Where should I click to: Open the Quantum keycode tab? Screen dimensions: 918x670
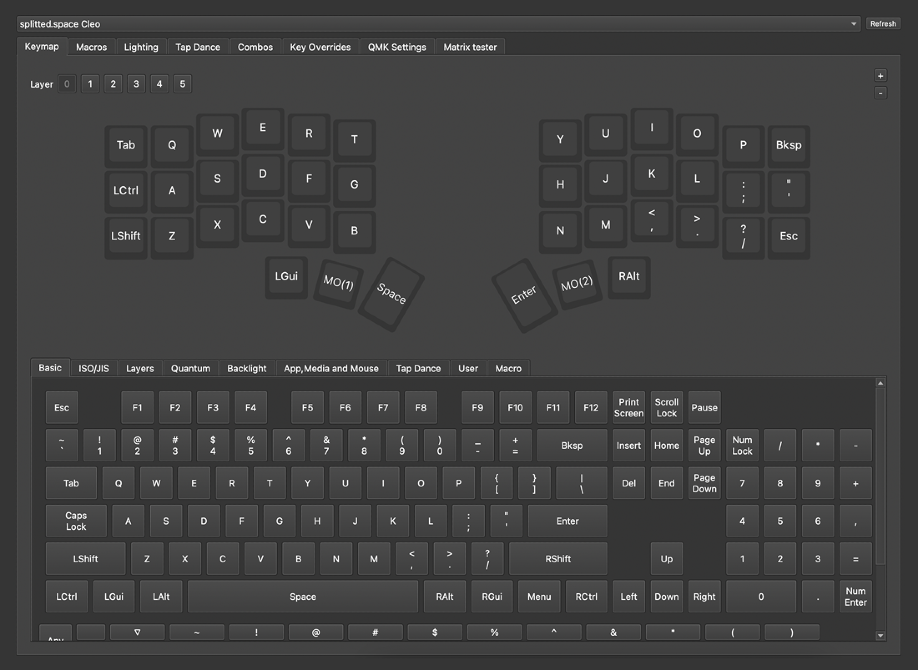pyautogui.click(x=190, y=368)
